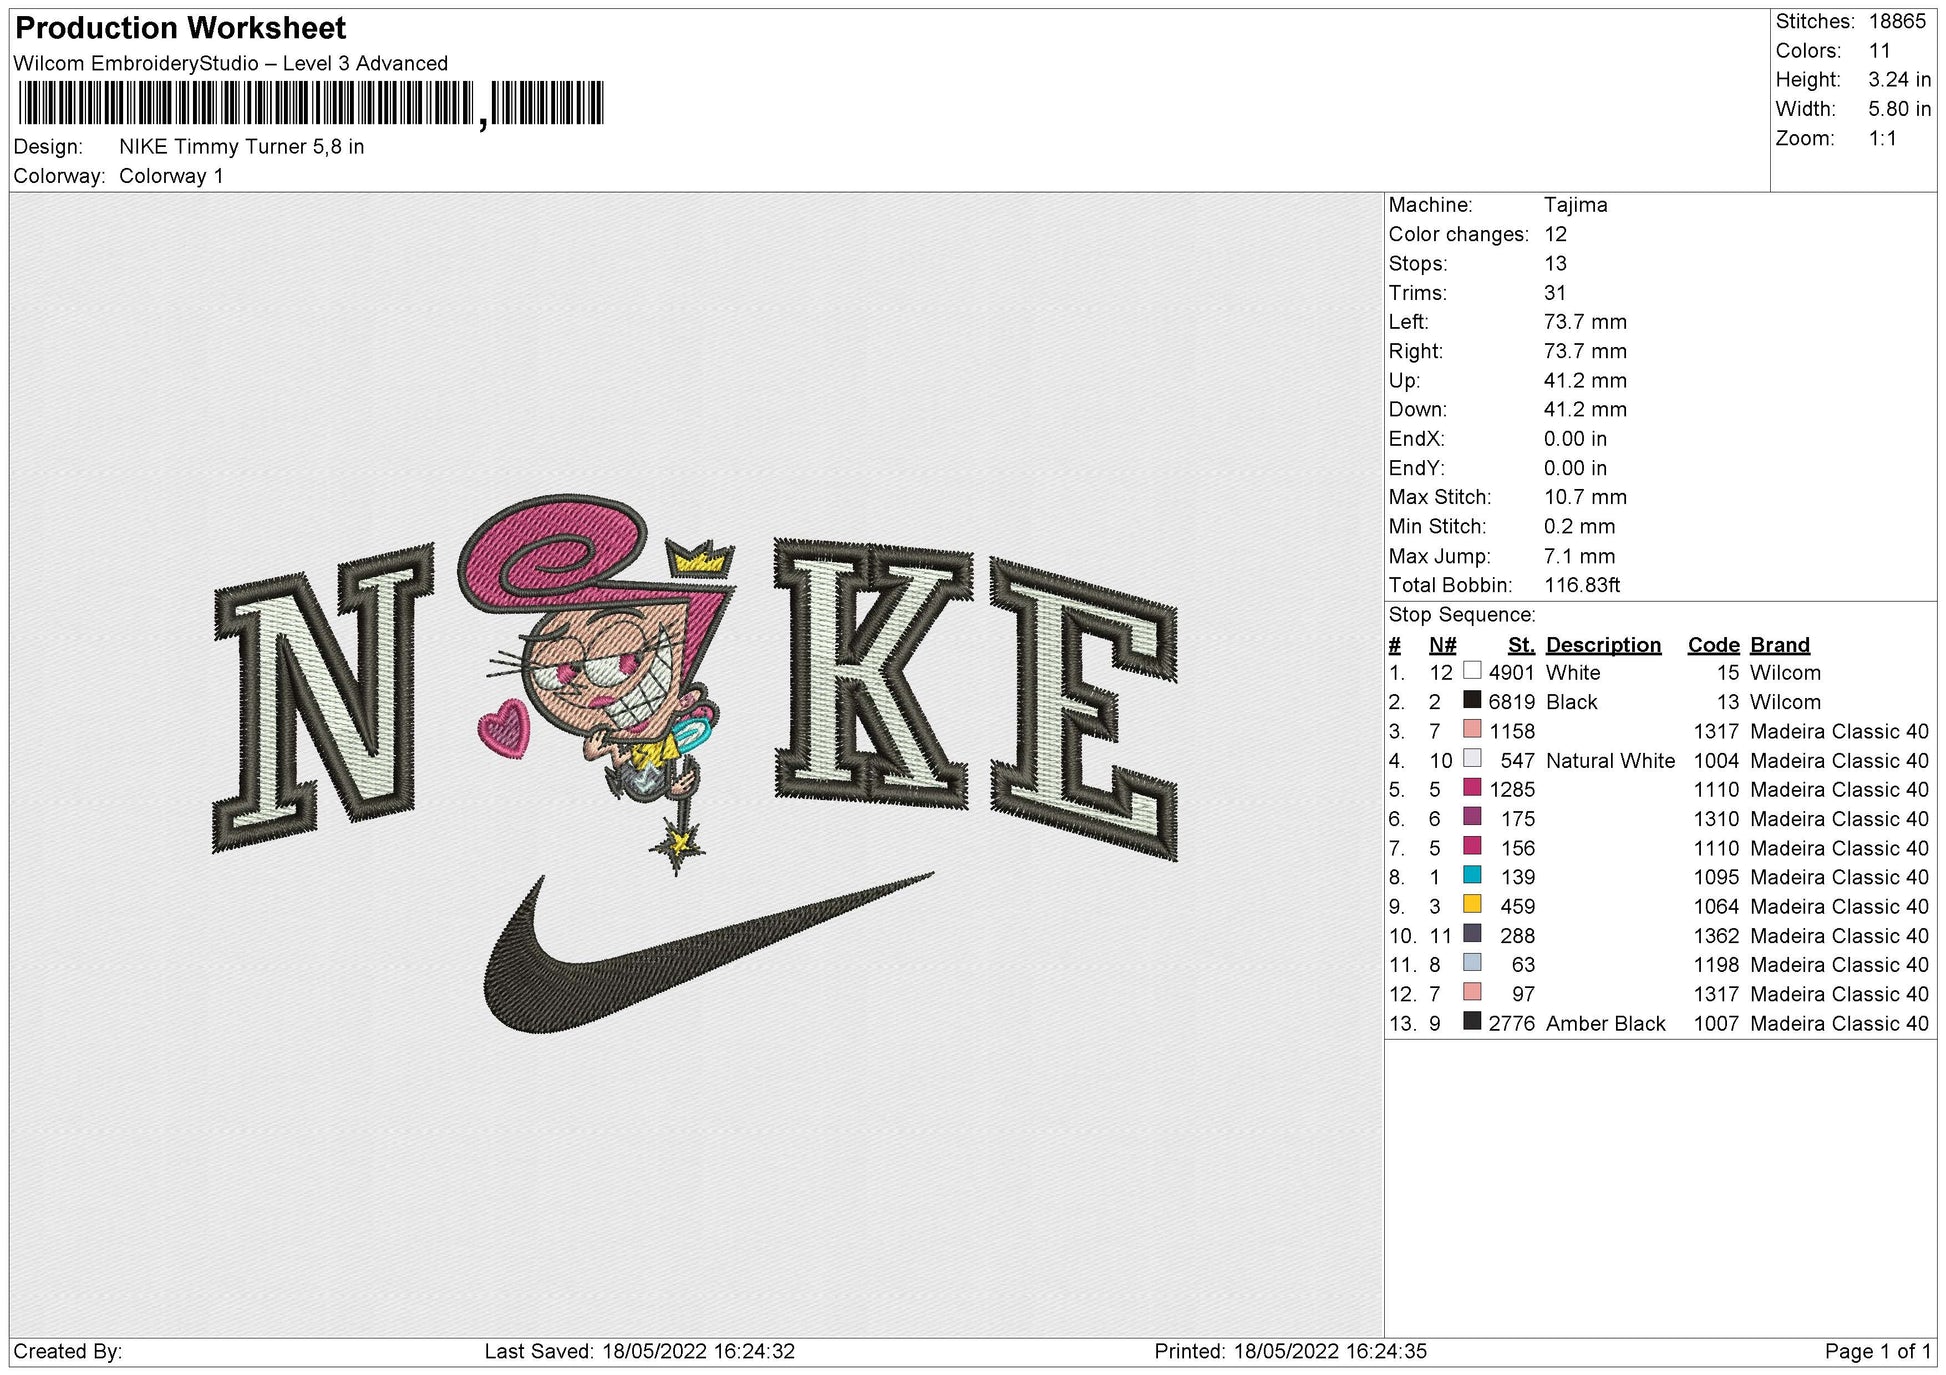Open the Tajima machine dropdown
Image resolution: width=1946 pixels, height=1375 pixels.
point(1574,205)
